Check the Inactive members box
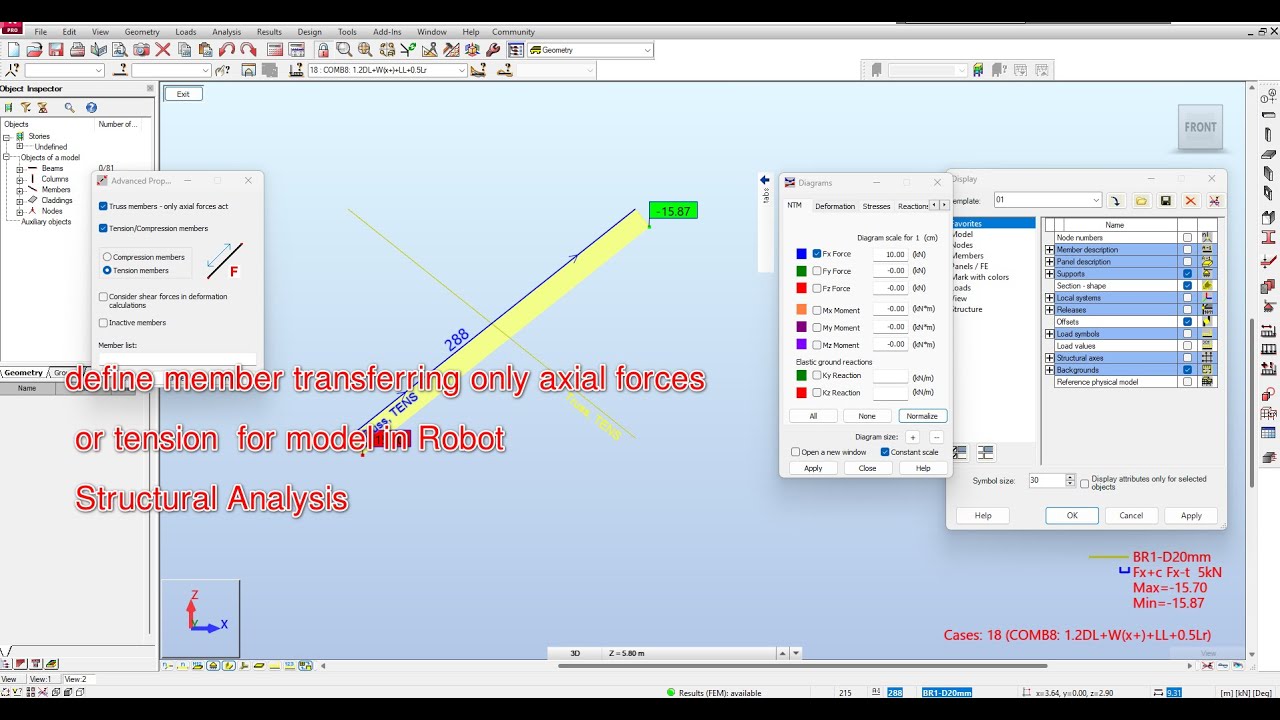1280x720 pixels. 104,323
